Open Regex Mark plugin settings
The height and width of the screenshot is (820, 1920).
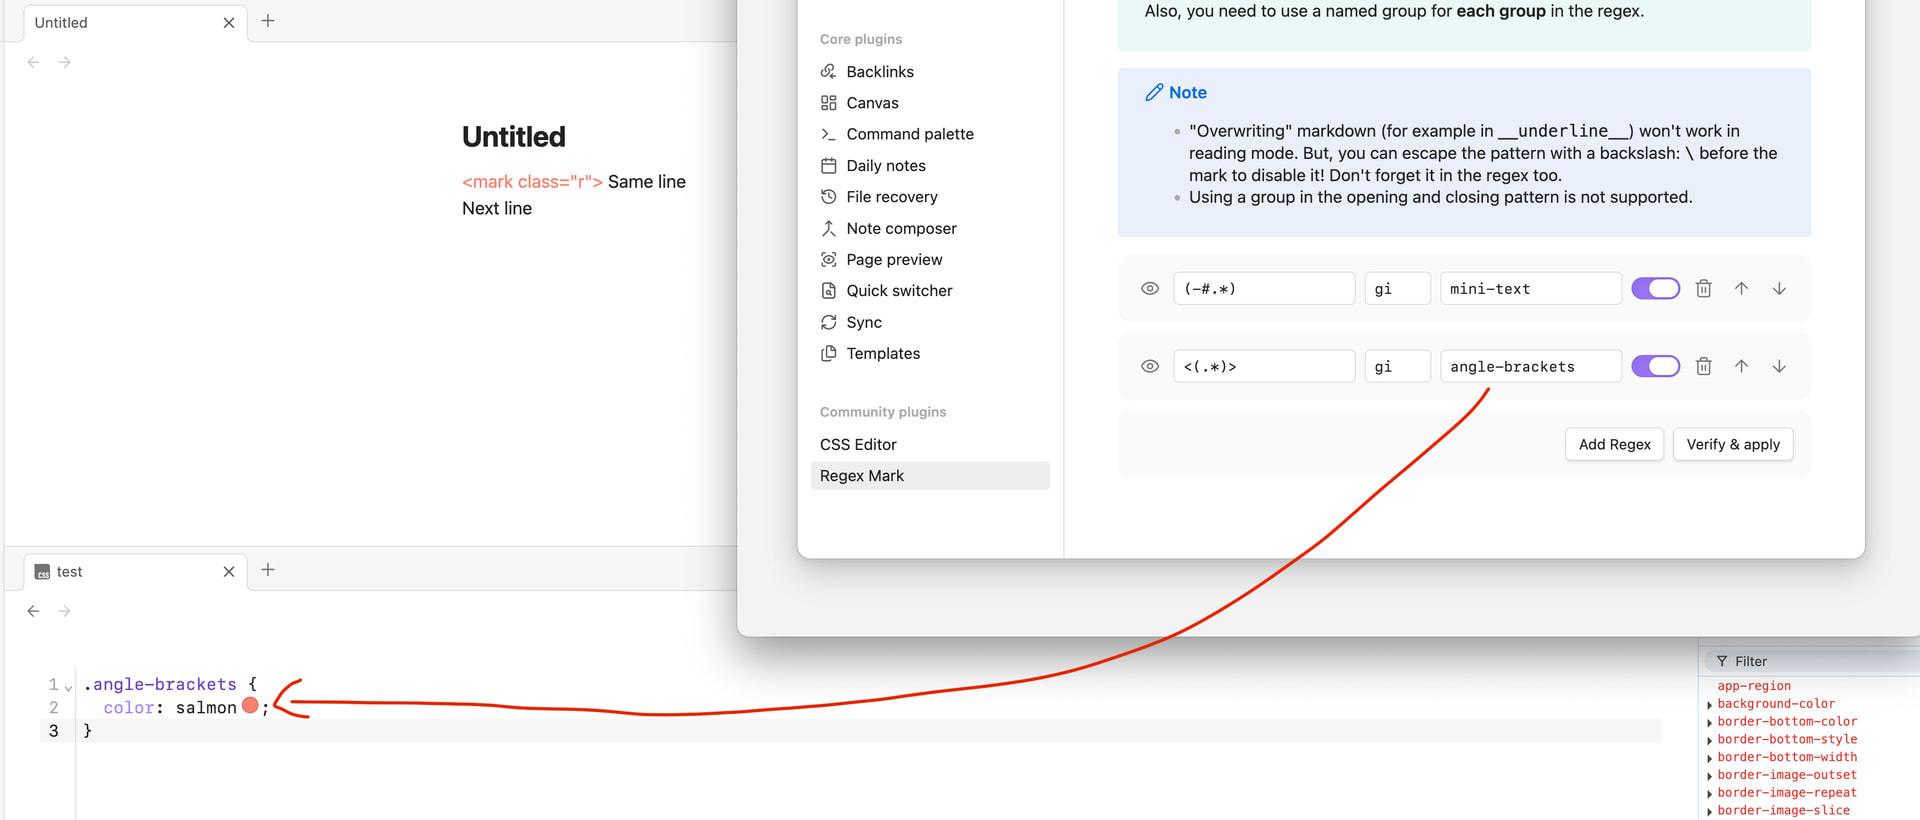[862, 476]
